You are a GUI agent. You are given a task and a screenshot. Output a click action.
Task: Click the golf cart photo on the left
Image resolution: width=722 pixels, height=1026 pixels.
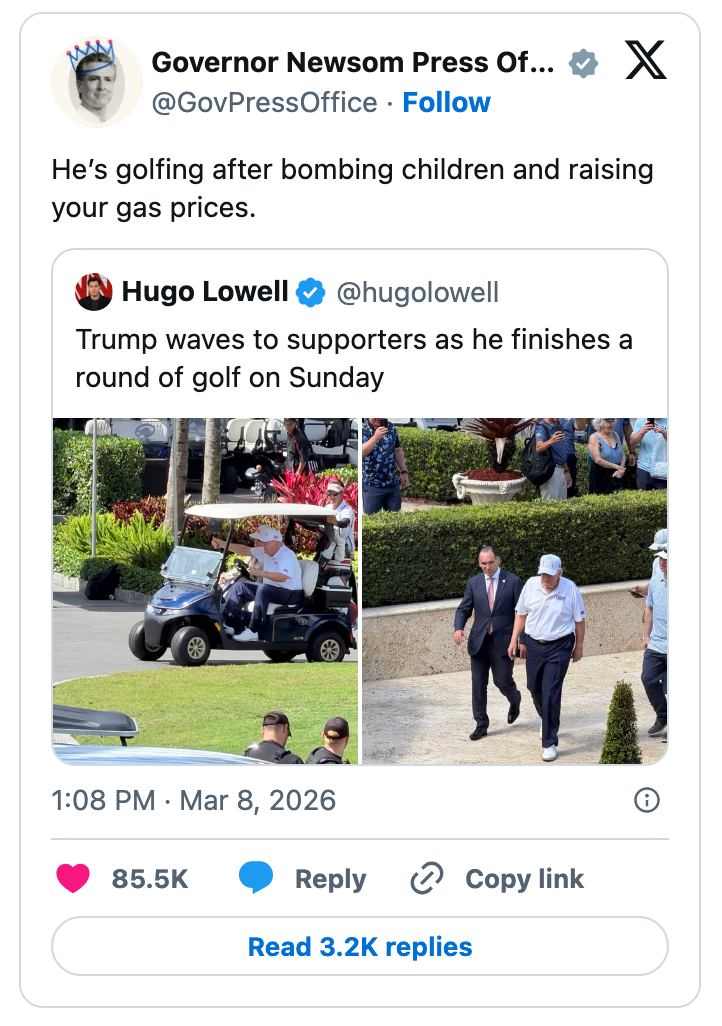205,587
